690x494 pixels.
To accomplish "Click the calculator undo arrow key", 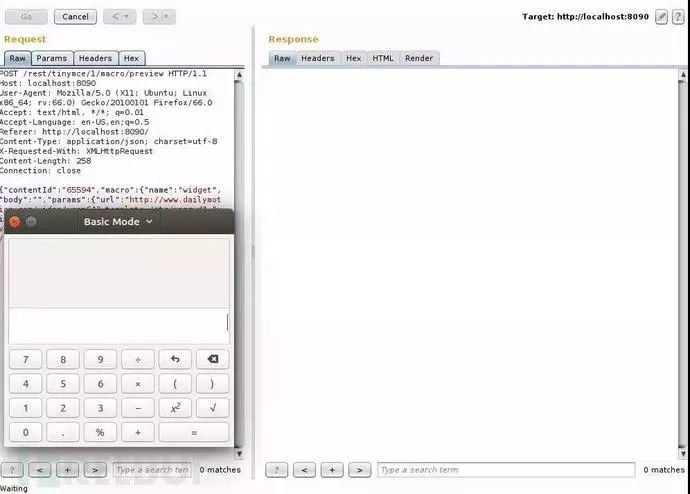I will pyautogui.click(x=175, y=359).
